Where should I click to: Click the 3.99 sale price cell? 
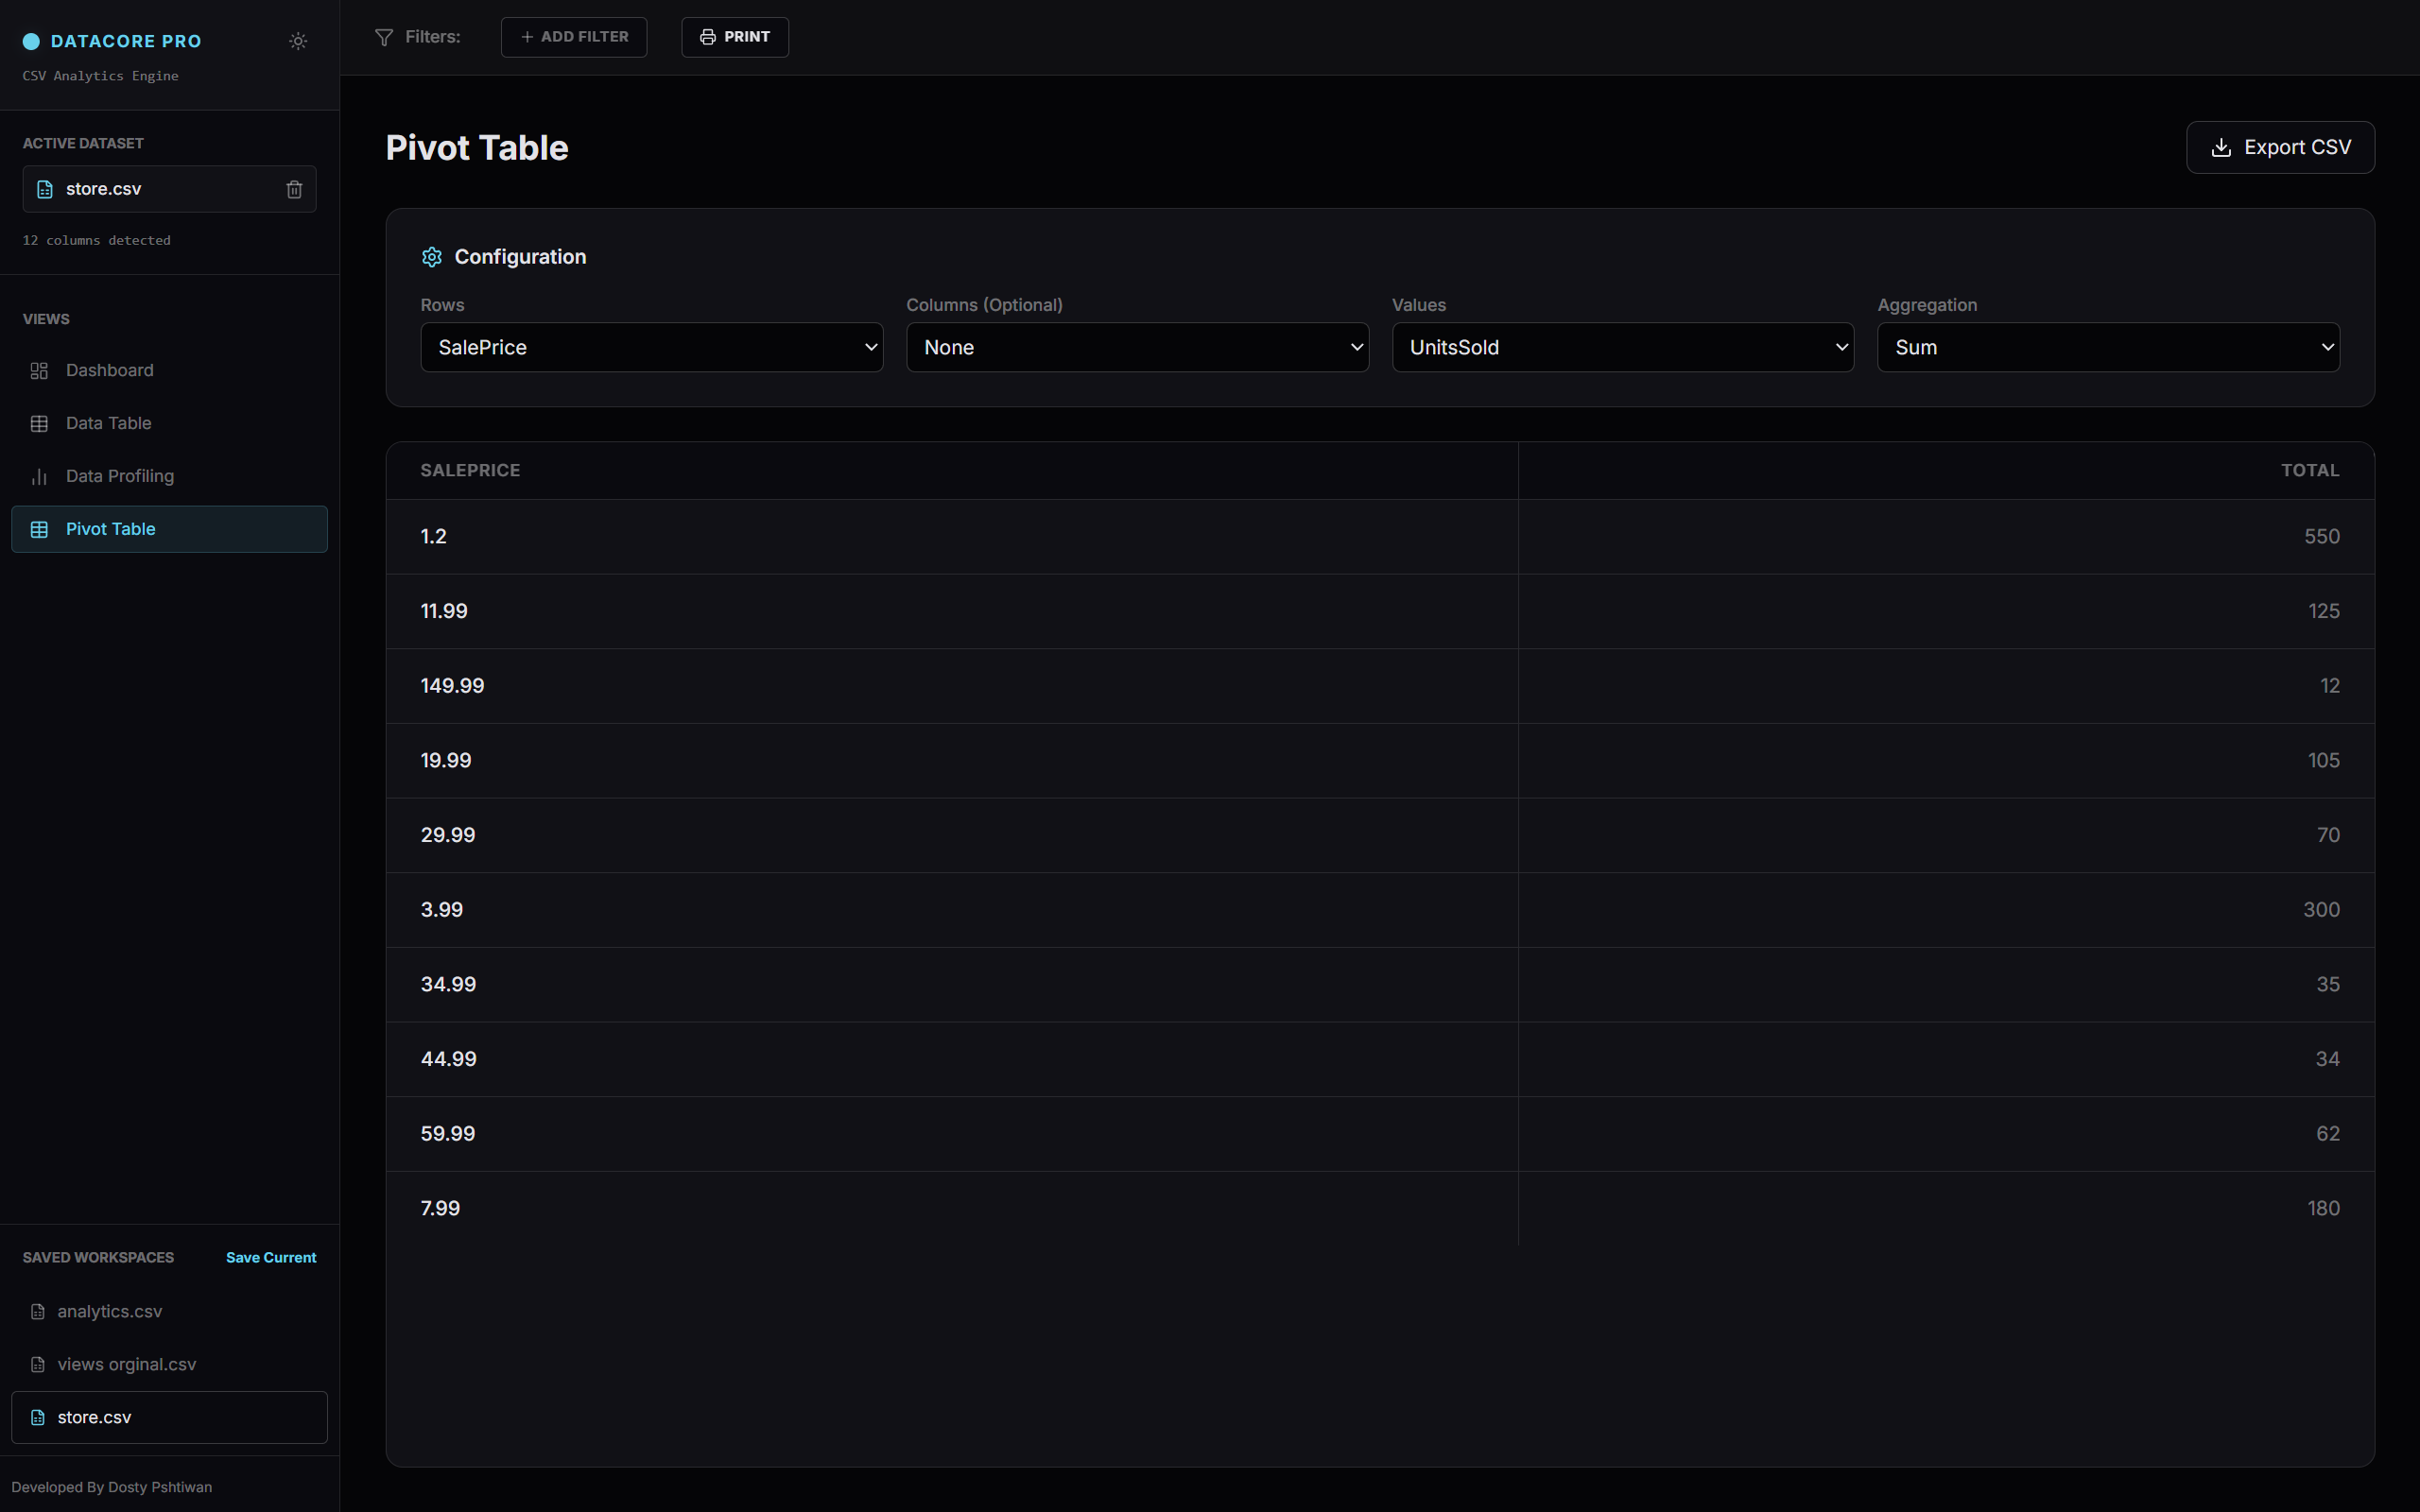click(952, 910)
